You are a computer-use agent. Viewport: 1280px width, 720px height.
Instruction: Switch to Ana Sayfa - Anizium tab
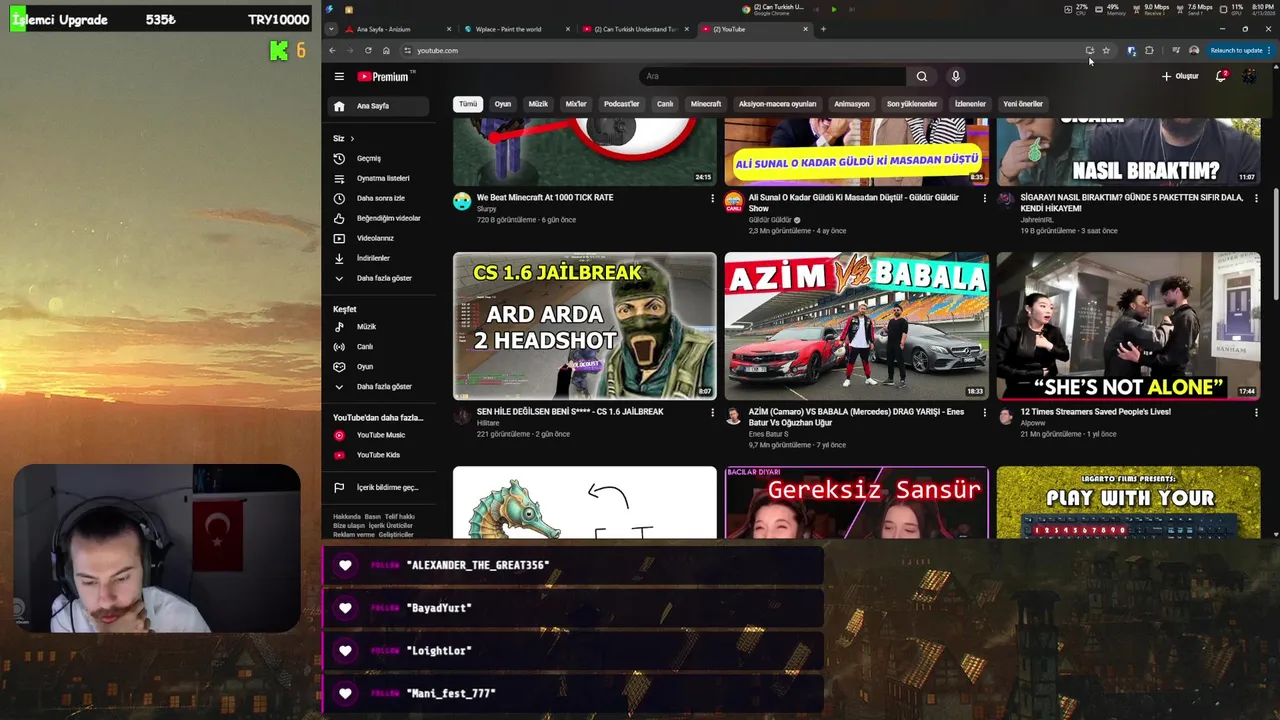(x=398, y=29)
